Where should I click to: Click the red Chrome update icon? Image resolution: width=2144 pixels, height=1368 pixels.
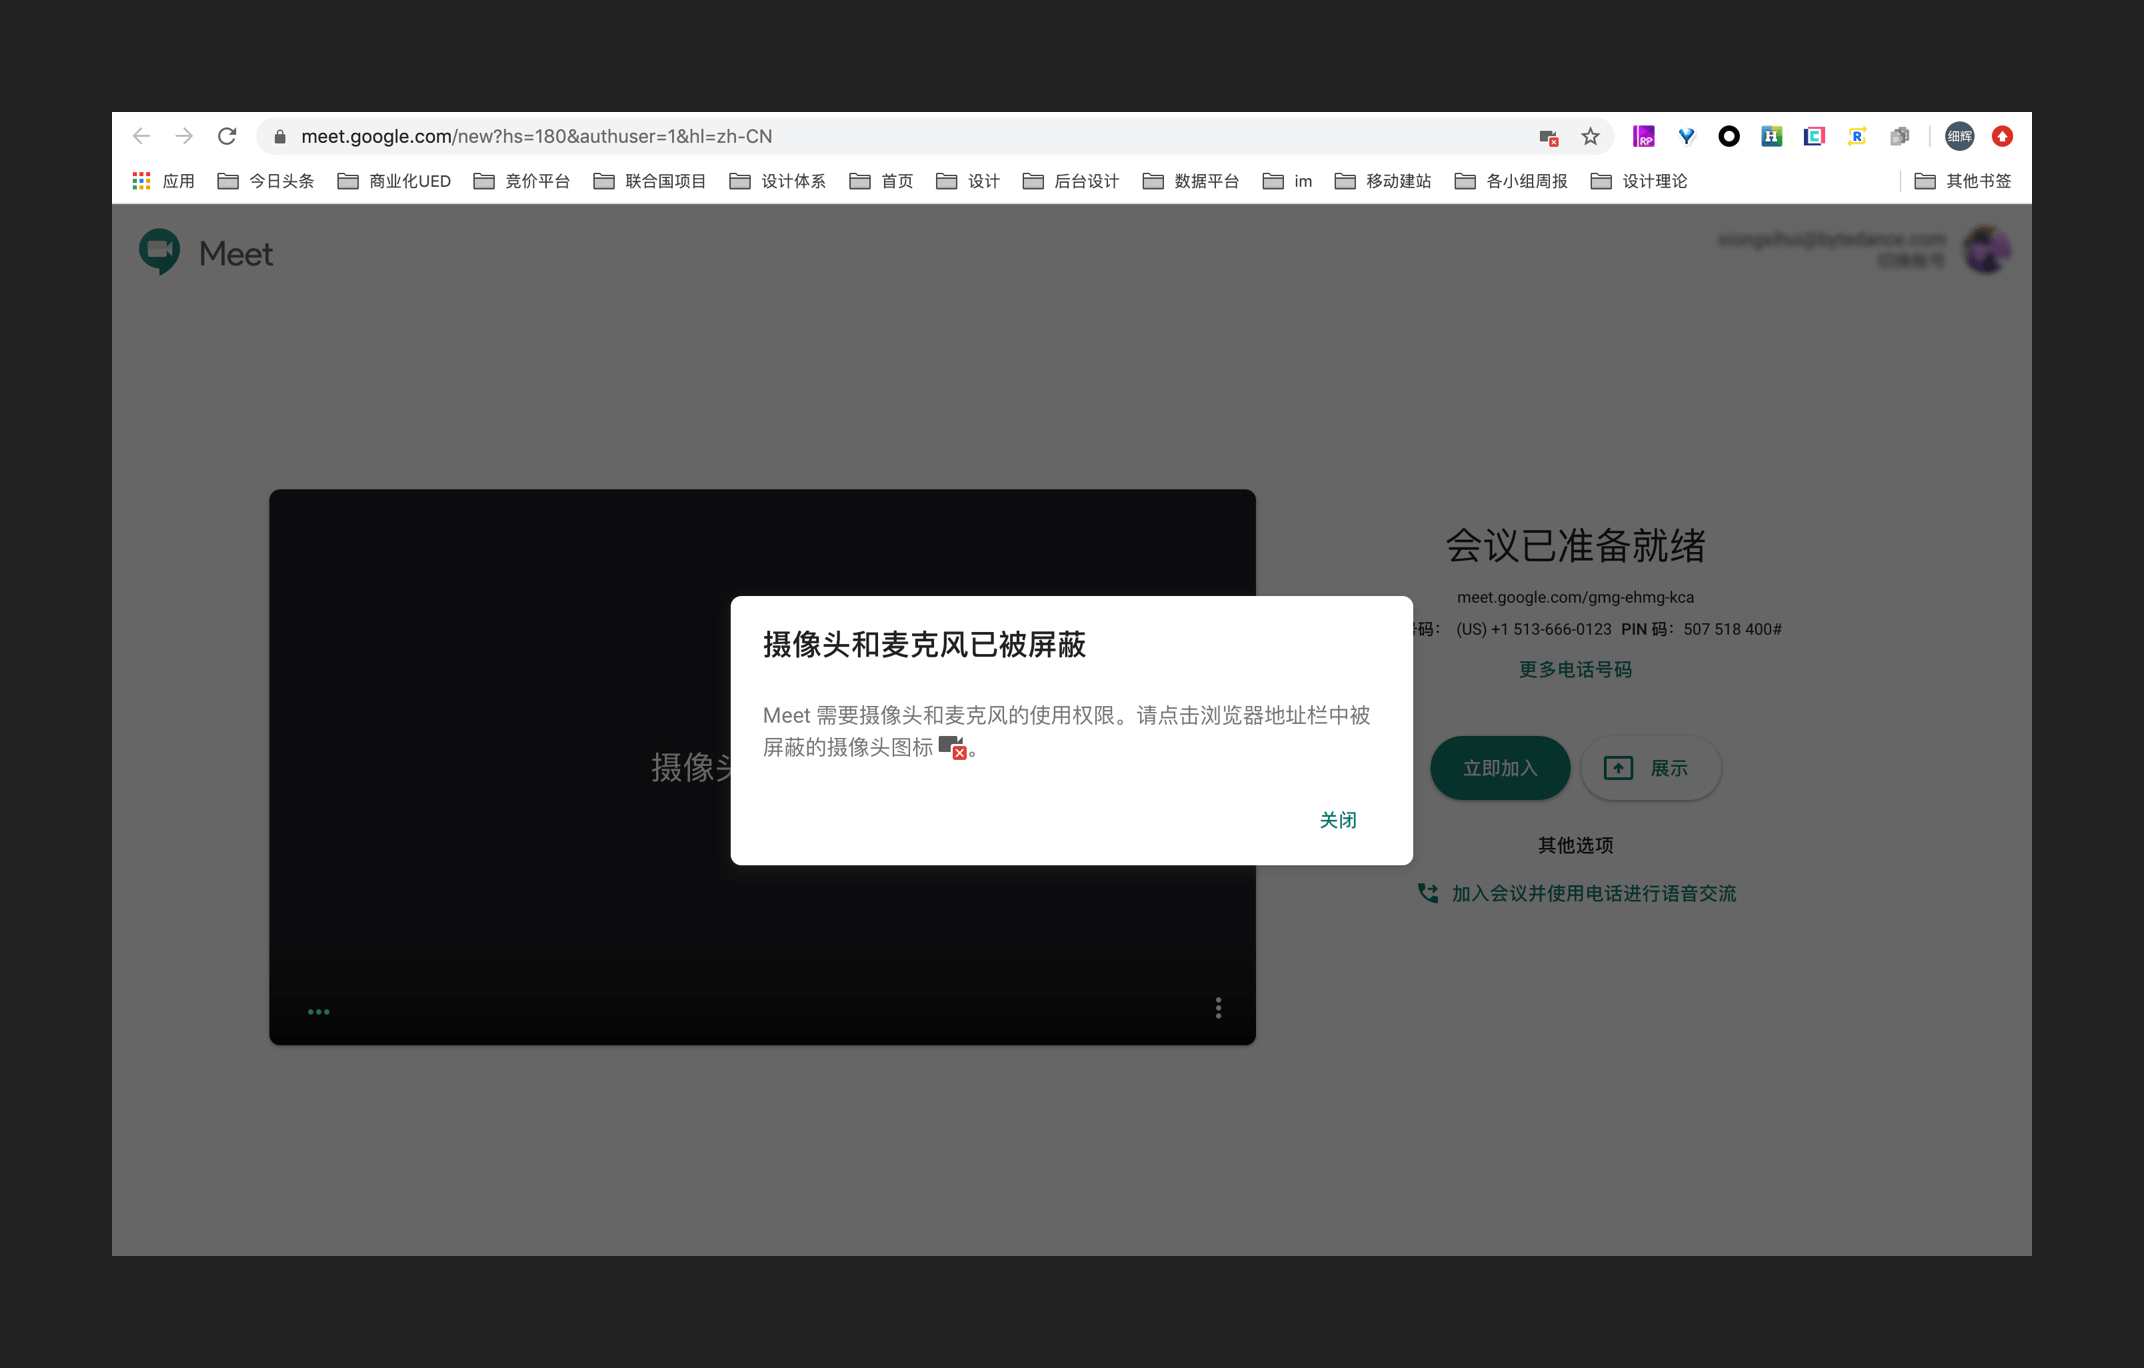(x=2002, y=136)
